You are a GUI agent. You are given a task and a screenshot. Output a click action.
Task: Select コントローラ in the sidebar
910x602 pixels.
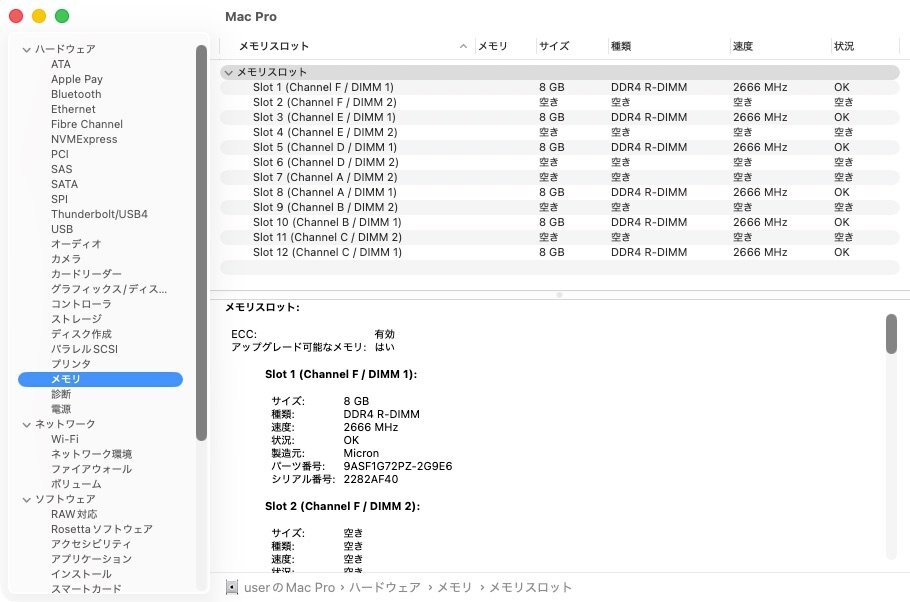click(81, 304)
